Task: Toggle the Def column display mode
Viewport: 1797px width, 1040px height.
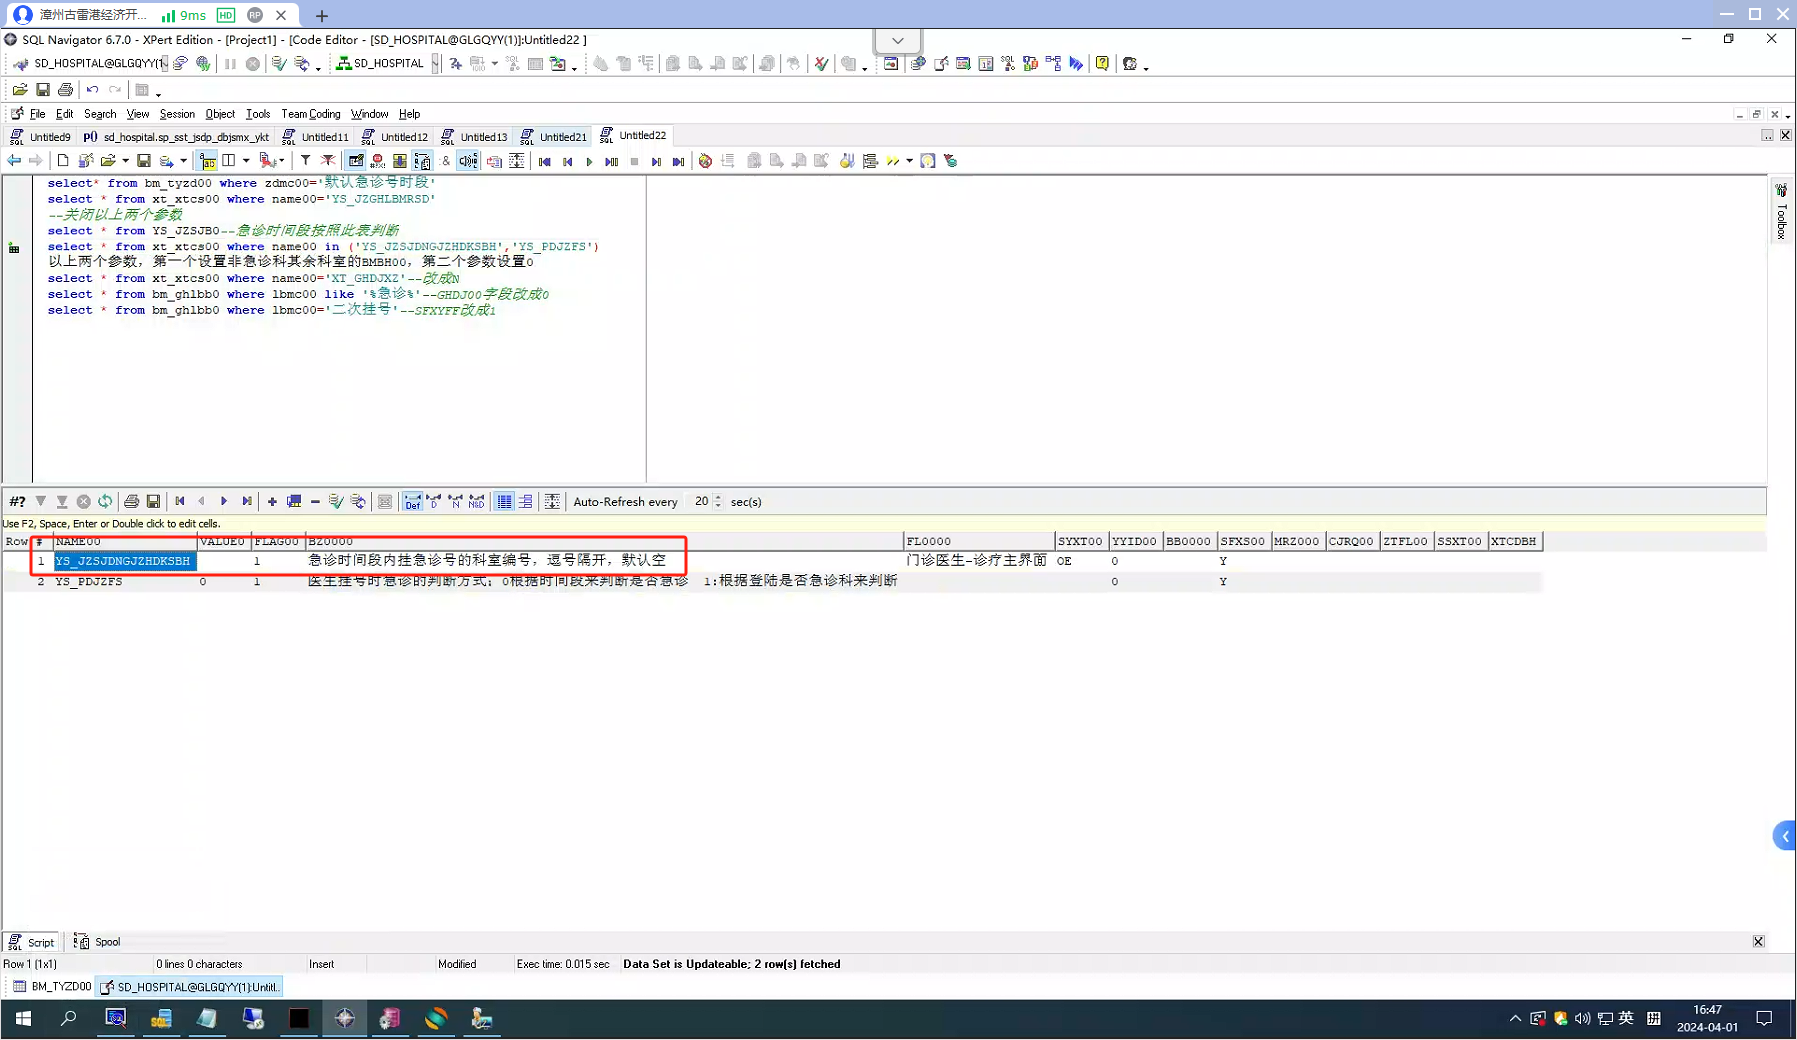Action: coord(412,501)
